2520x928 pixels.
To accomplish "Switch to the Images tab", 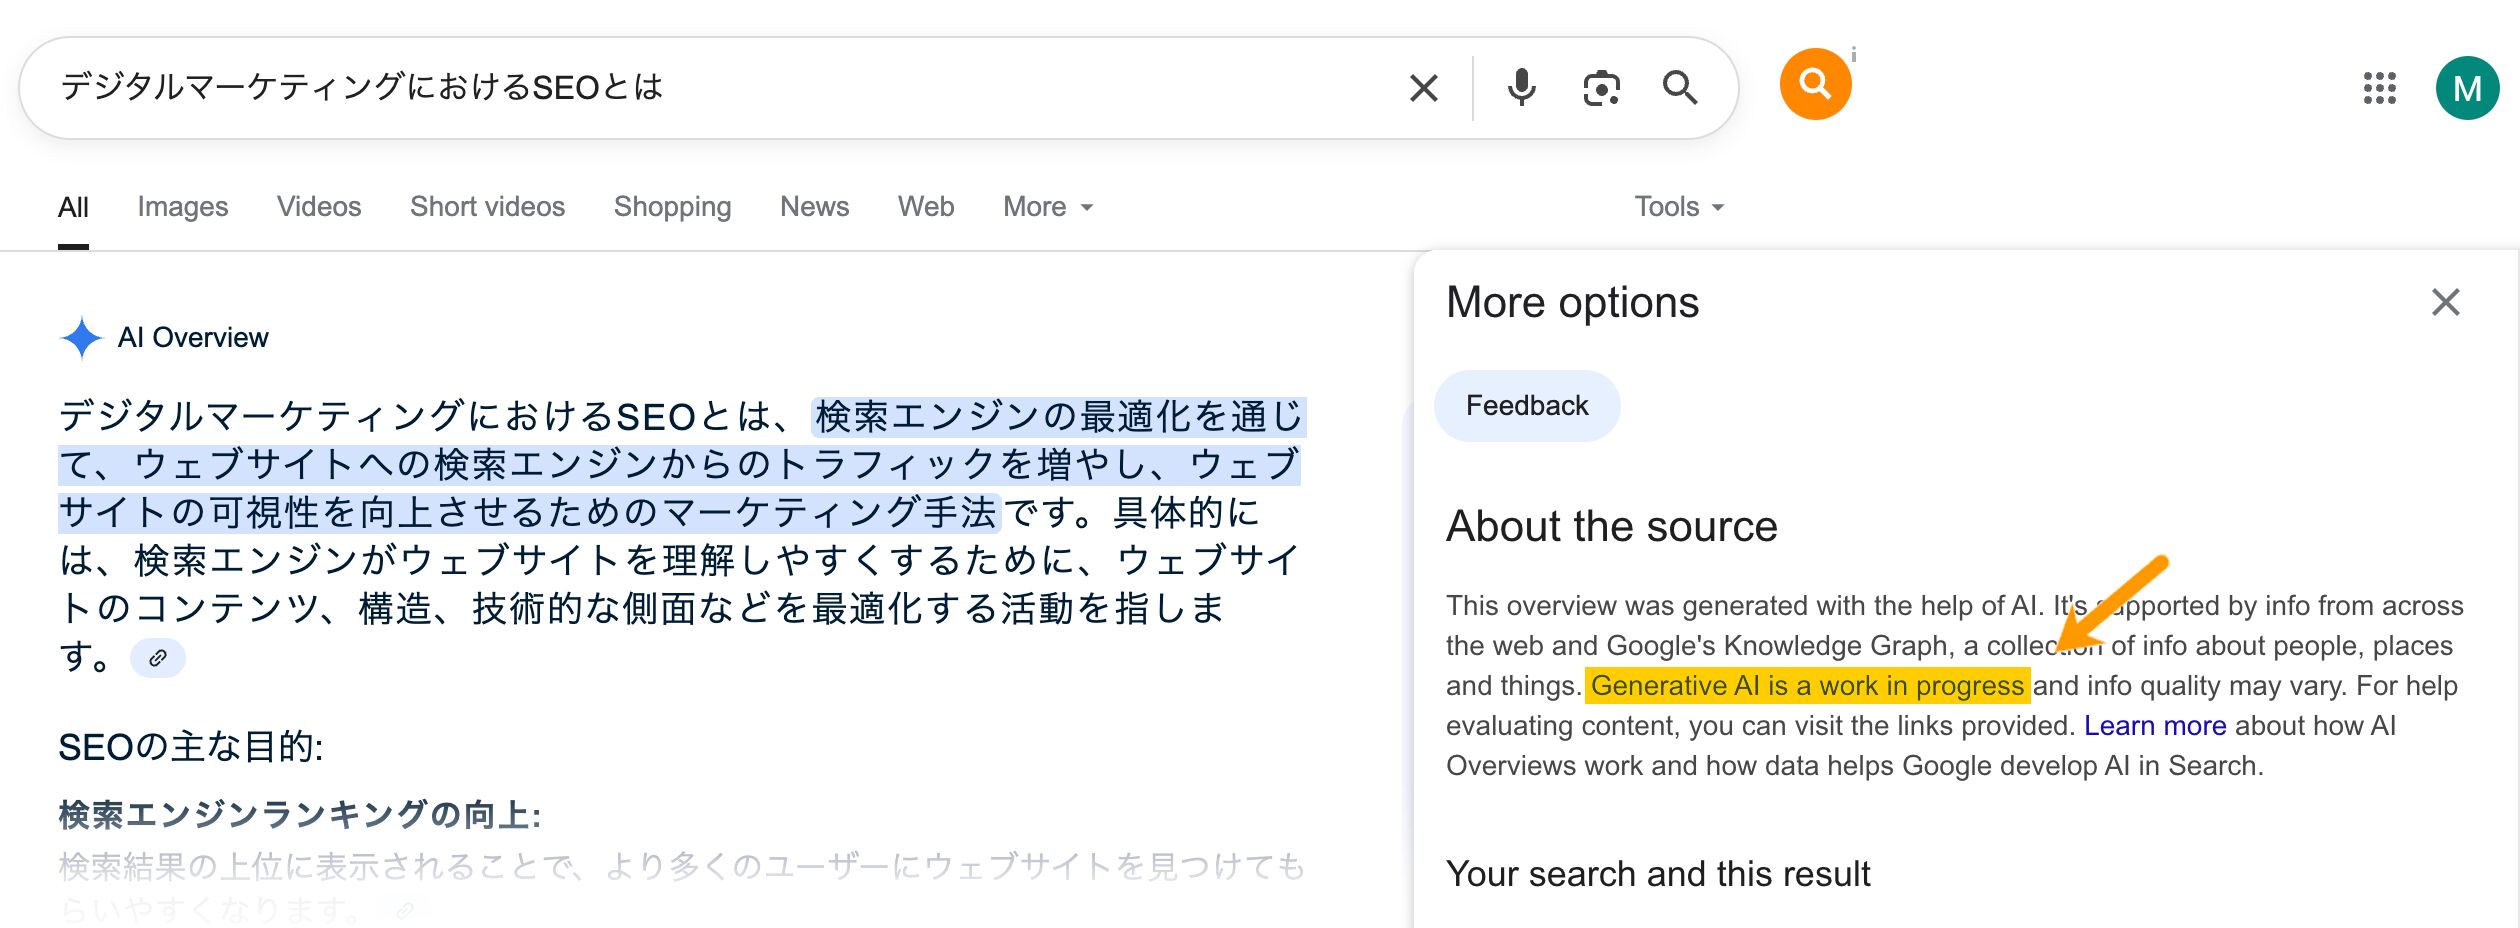I will (x=183, y=207).
